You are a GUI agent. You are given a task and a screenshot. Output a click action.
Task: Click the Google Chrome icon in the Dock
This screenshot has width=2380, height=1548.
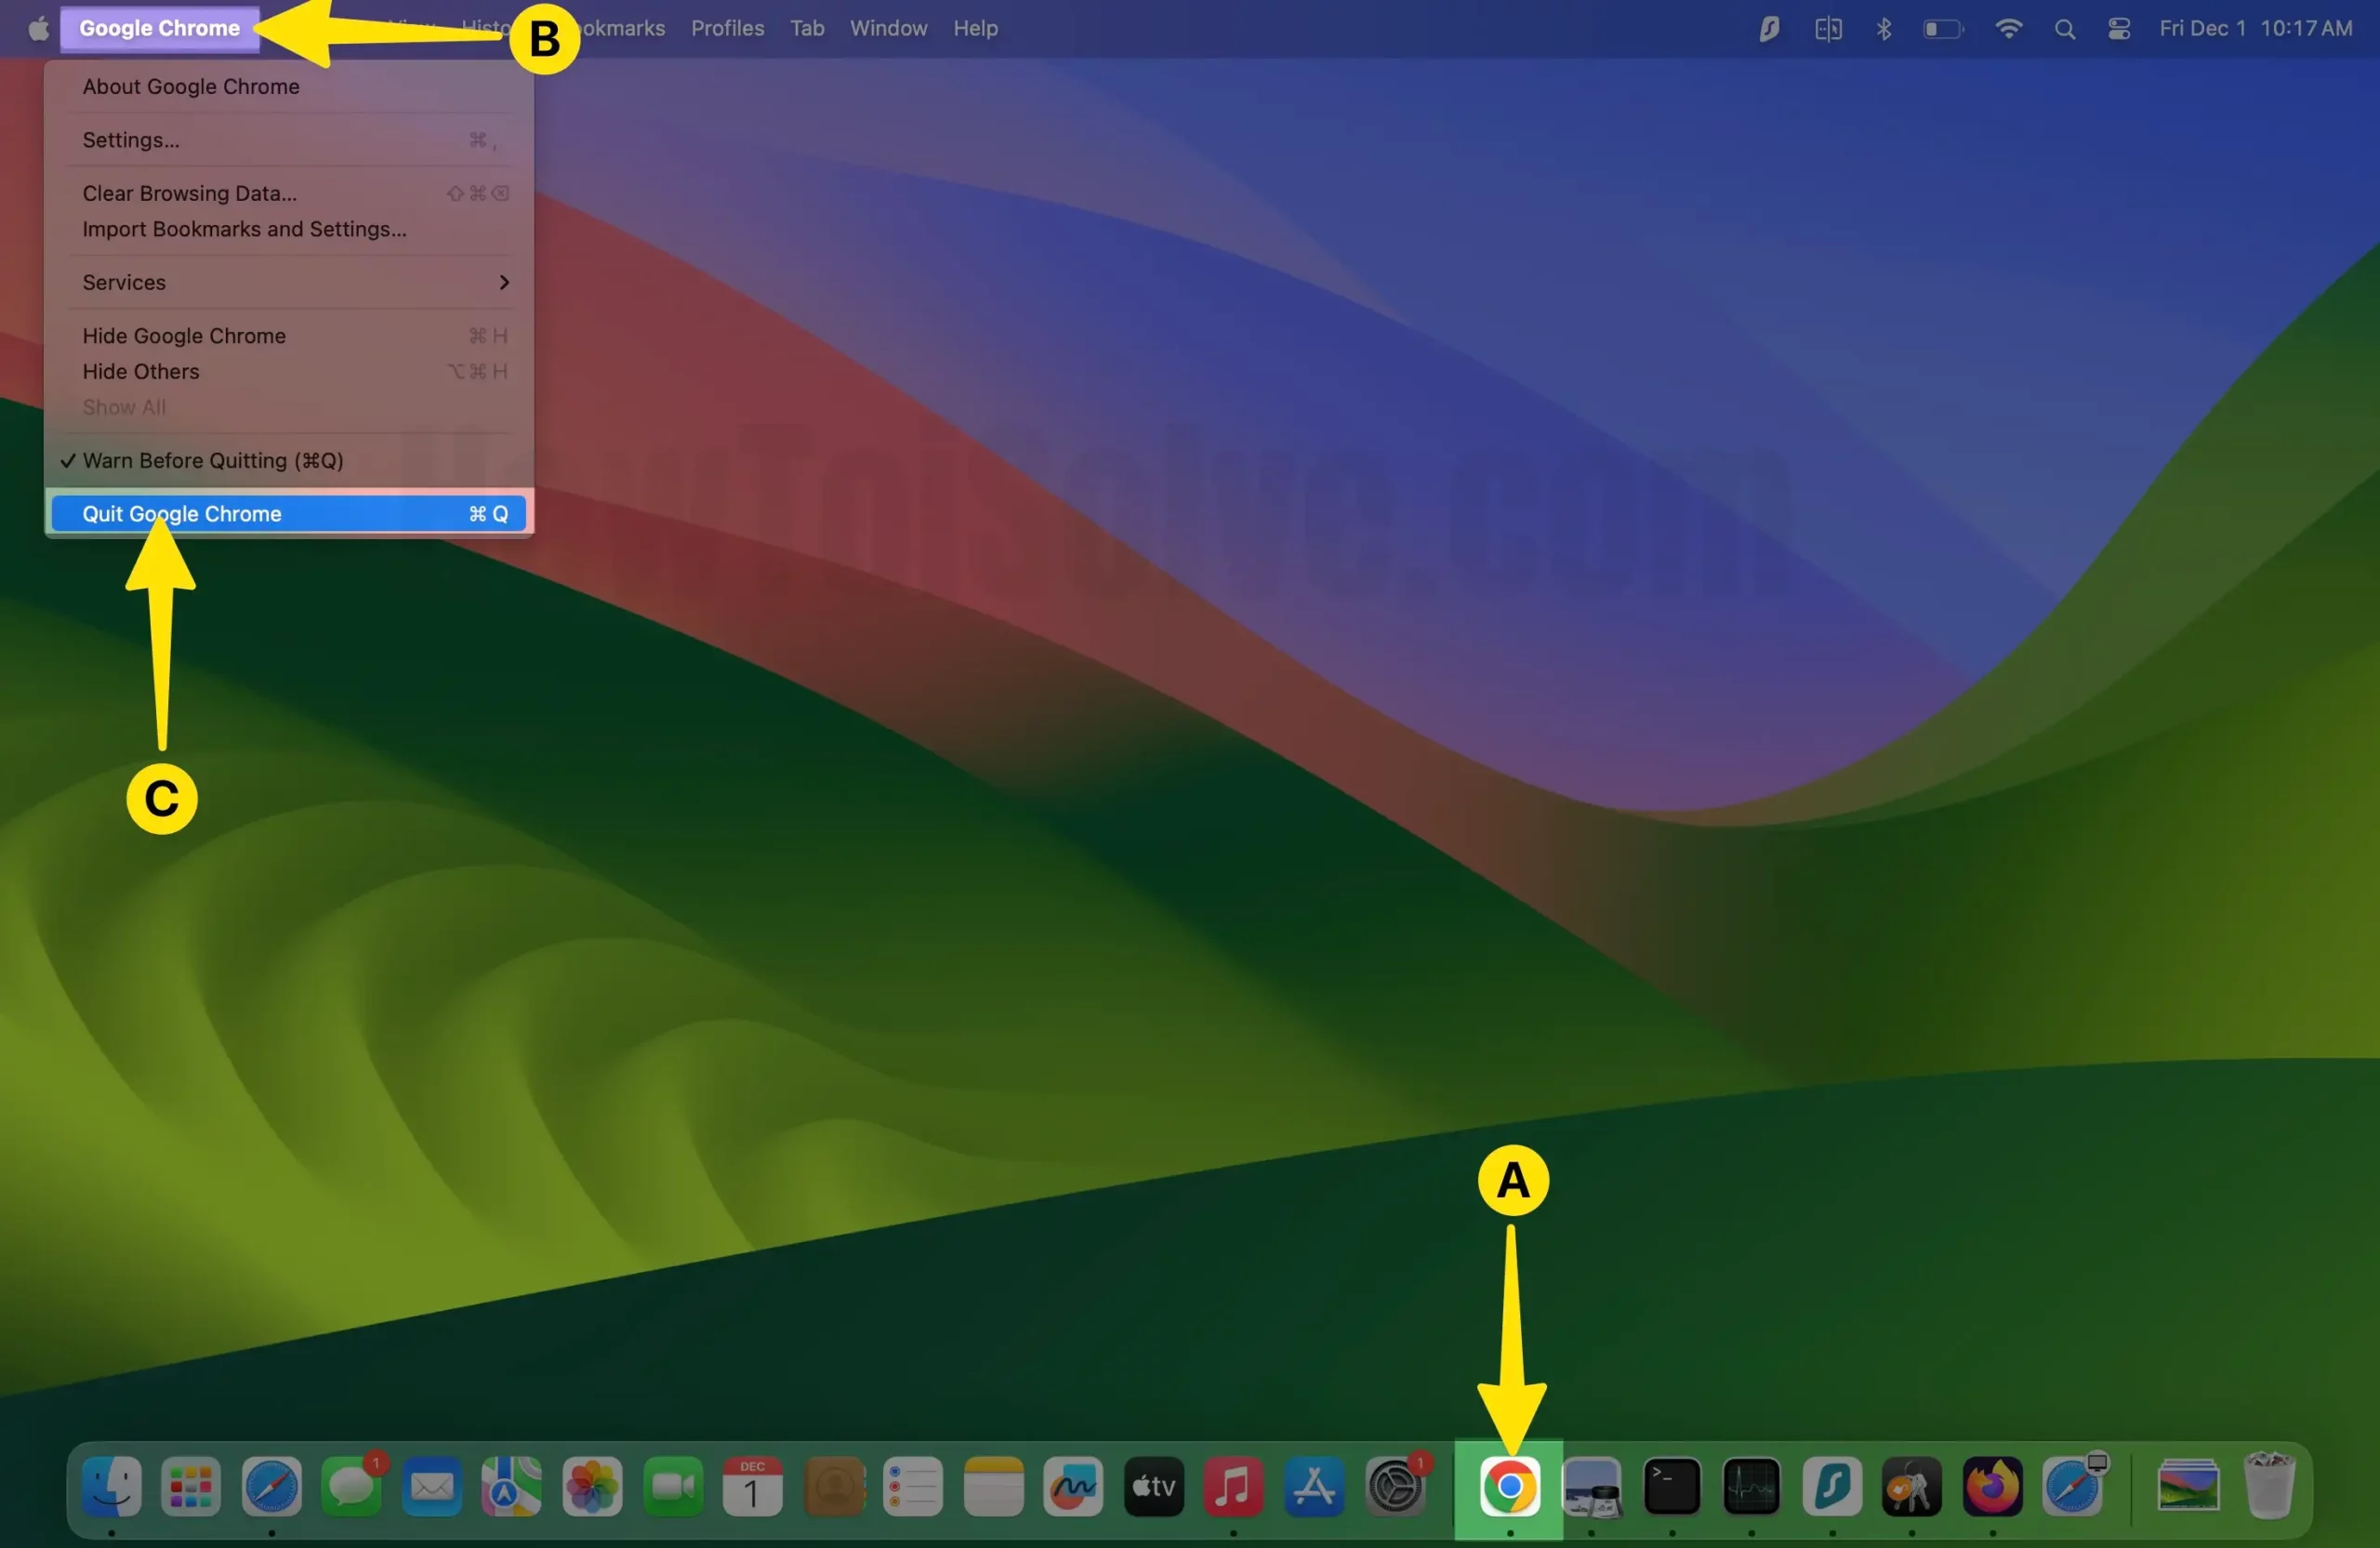[1510, 1486]
